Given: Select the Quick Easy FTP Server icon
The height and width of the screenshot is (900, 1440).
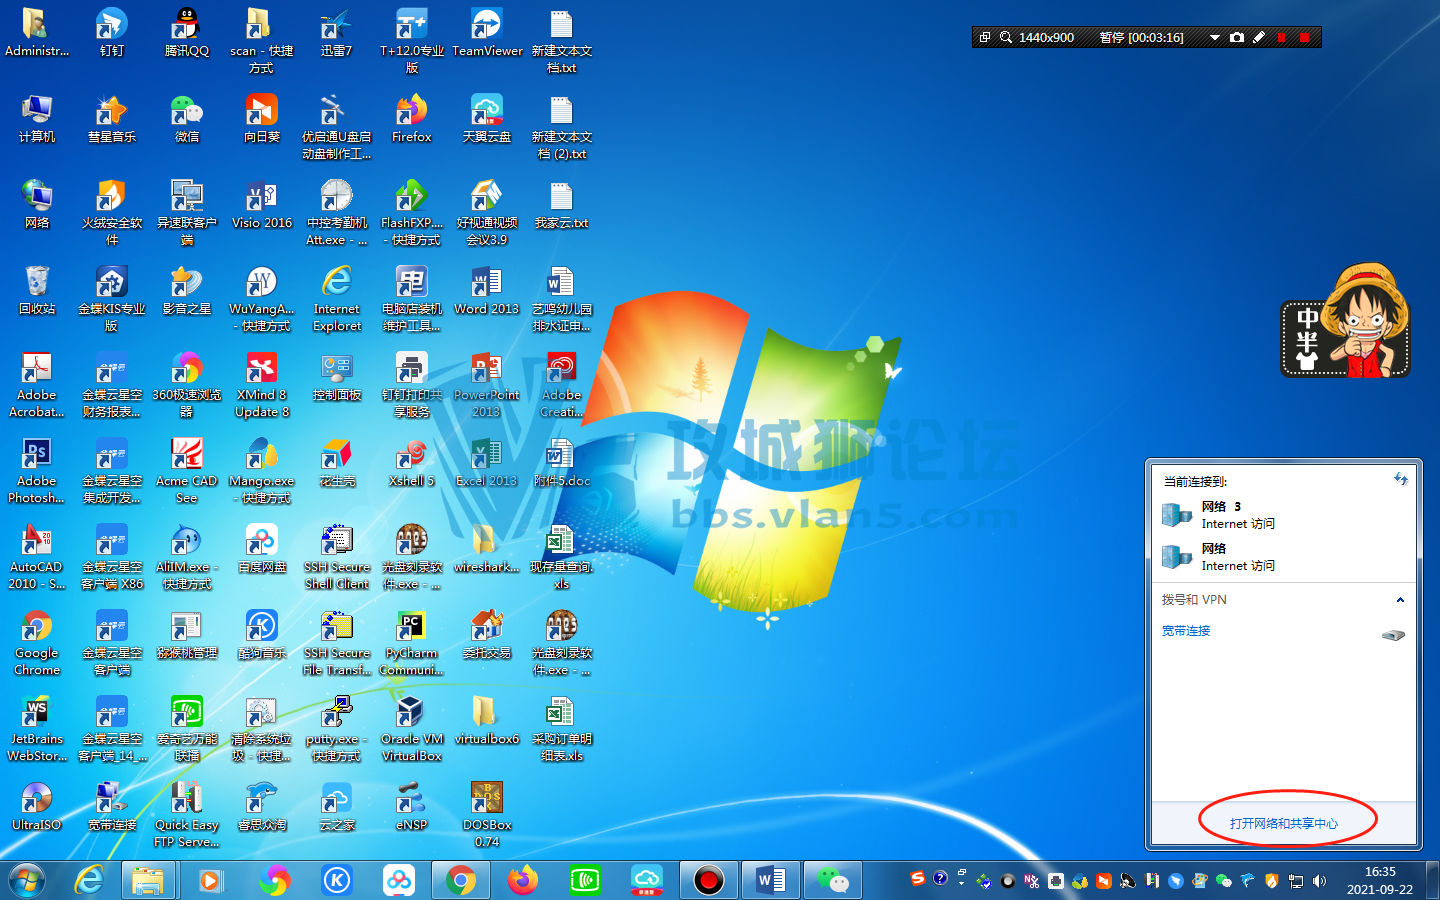Looking at the screenshot, I should pyautogui.click(x=187, y=815).
